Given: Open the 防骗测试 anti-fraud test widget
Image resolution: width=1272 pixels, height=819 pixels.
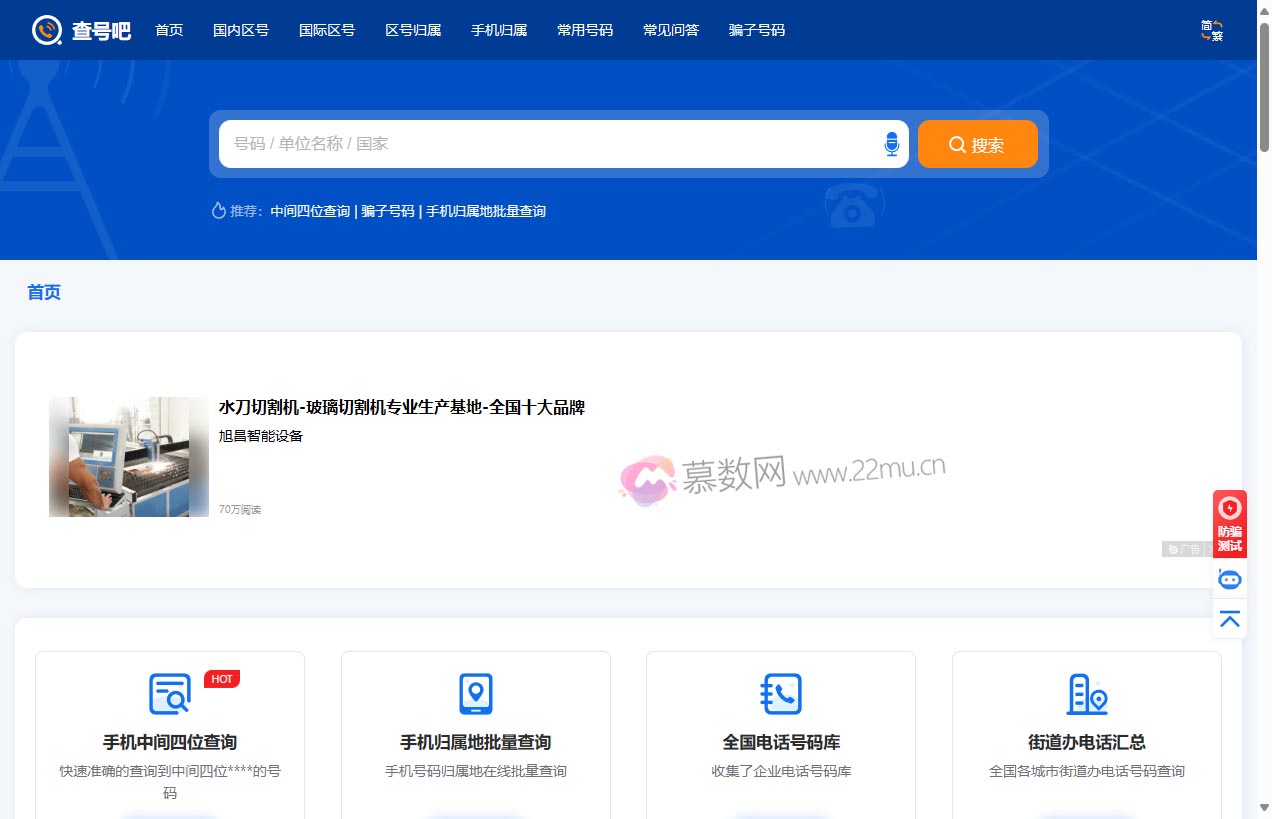Looking at the screenshot, I should 1229,523.
